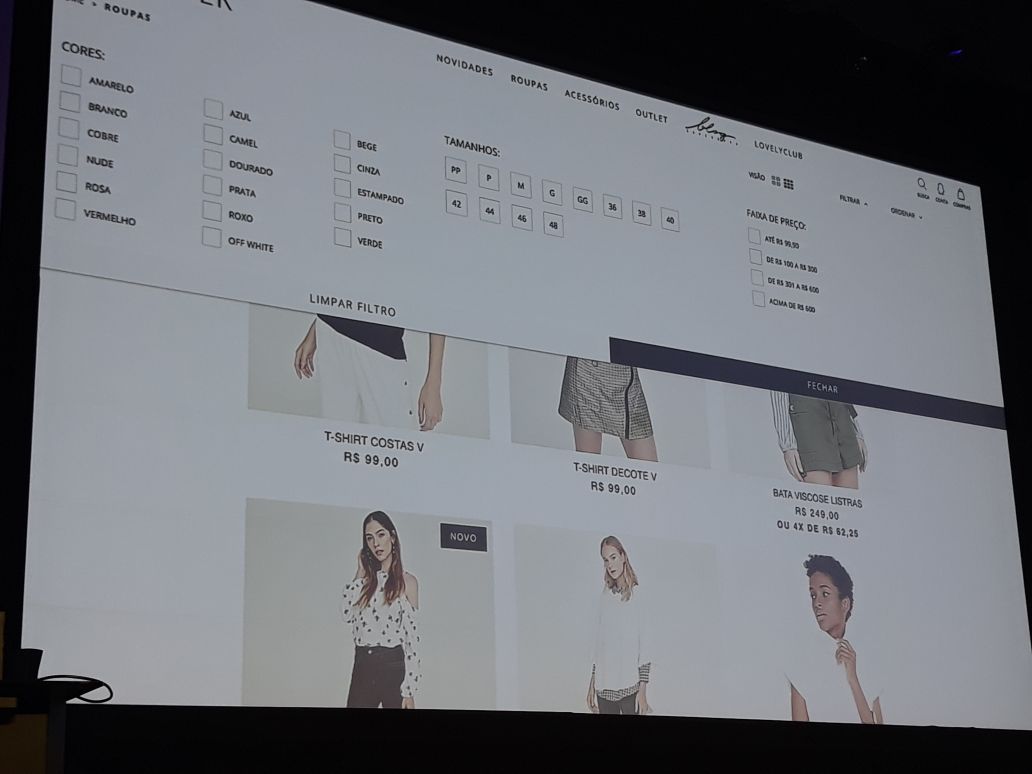Switch to three-column grid view

click(788, 184)
